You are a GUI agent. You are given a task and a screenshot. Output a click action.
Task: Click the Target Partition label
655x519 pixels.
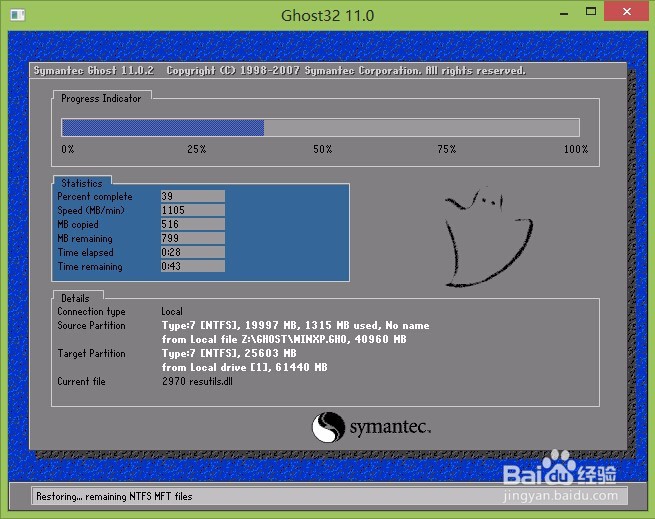point(91,354)
